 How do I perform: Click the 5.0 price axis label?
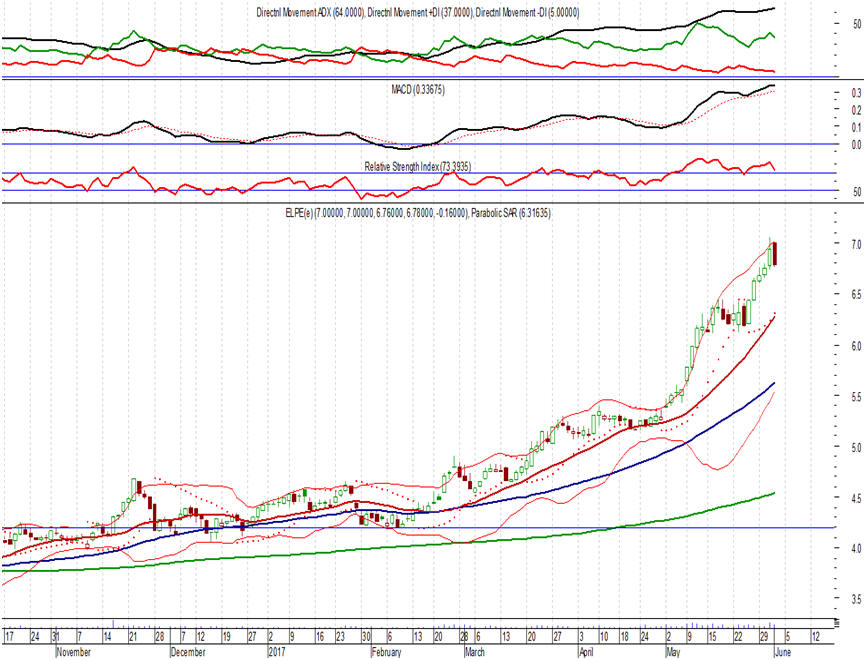point(857,446)
